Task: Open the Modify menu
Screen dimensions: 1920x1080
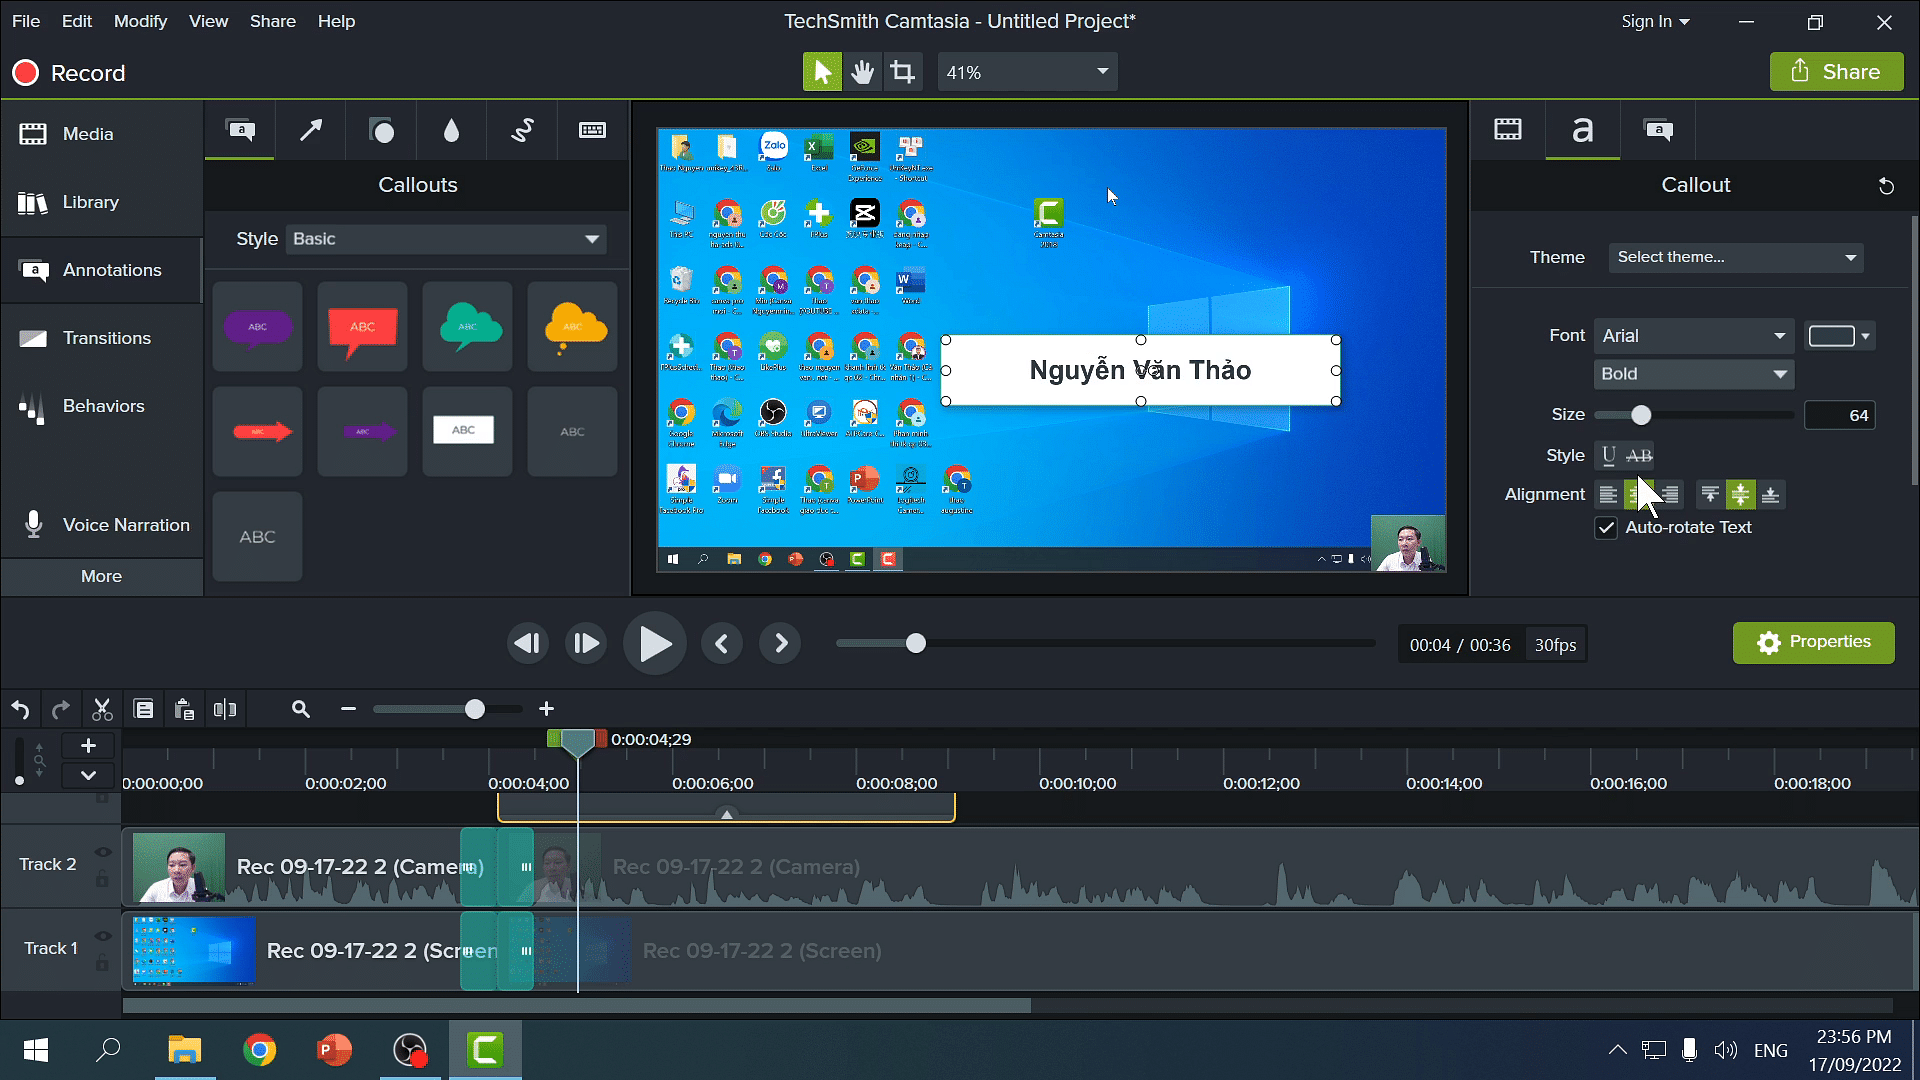Action: [140, 21]
